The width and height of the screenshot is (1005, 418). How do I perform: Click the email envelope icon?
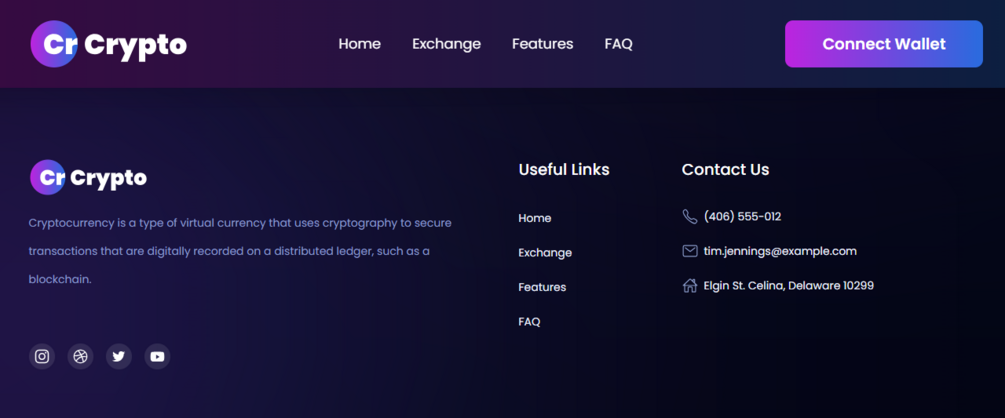click(689, 251)
